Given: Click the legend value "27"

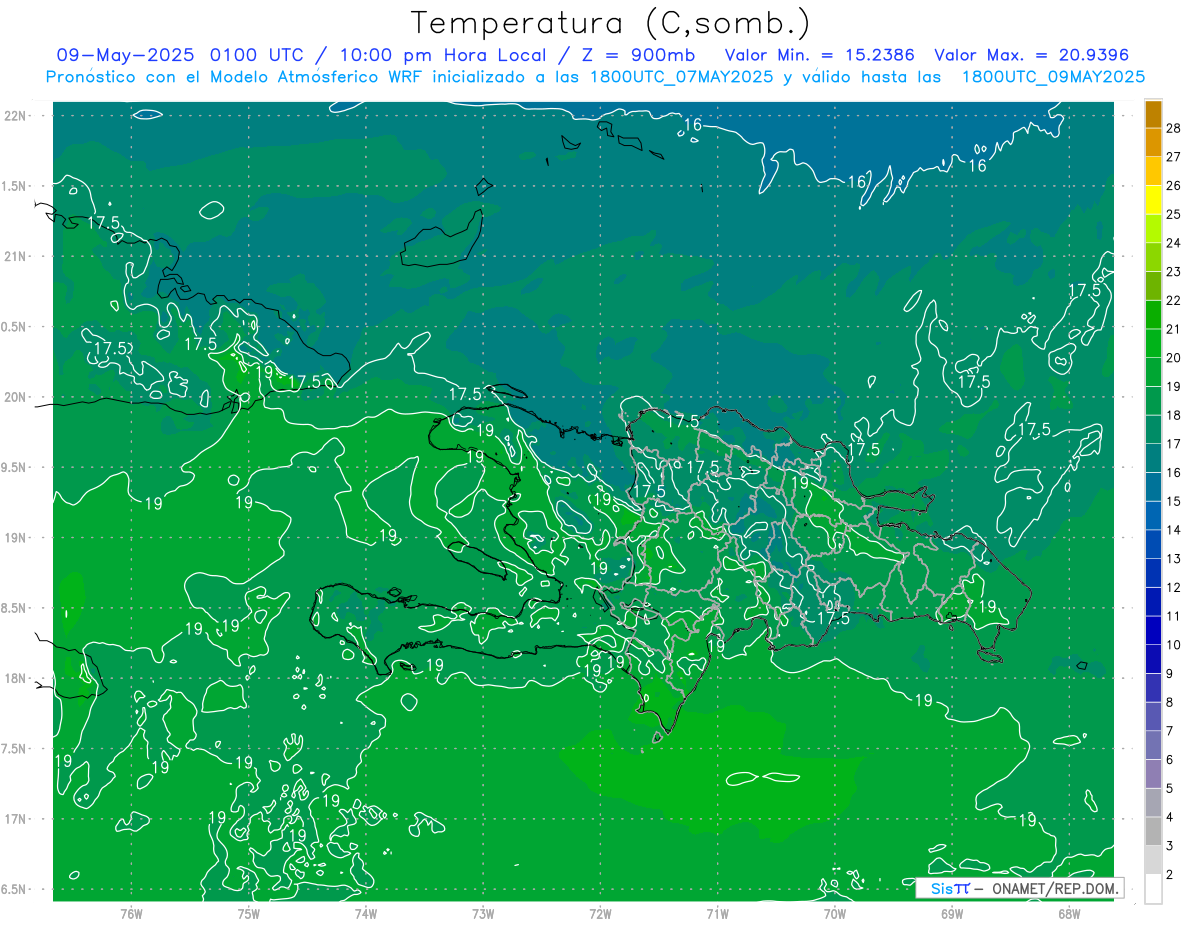Looking at the screenshot, I should pyautogui.click(x=1174, y=157).
